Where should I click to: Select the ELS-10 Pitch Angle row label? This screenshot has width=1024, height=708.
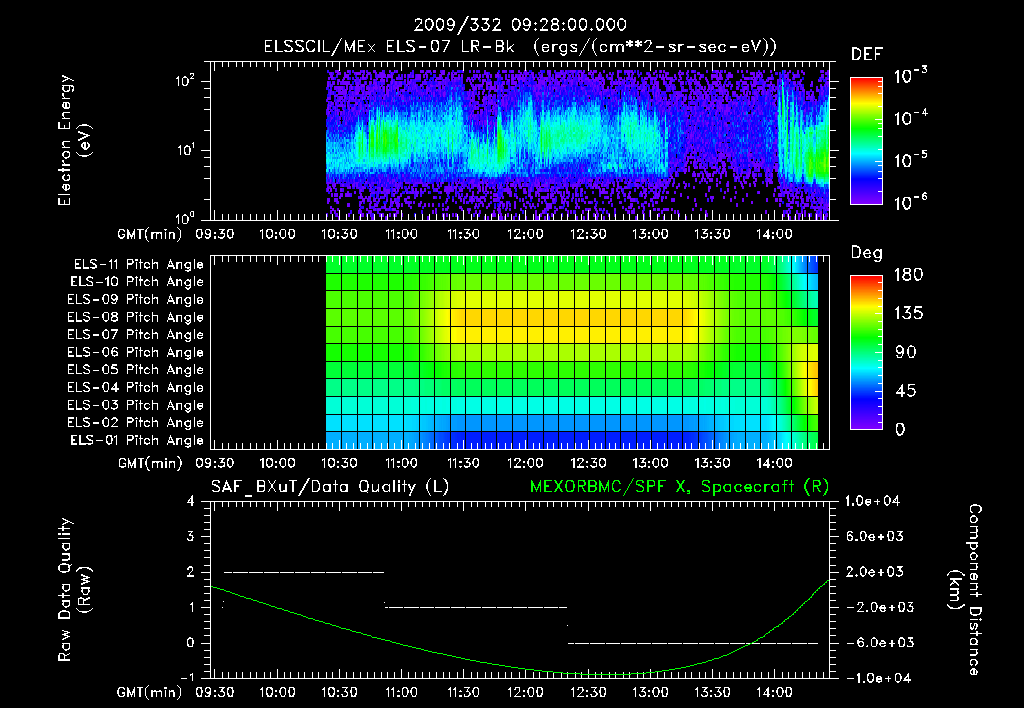click(137, 282)
